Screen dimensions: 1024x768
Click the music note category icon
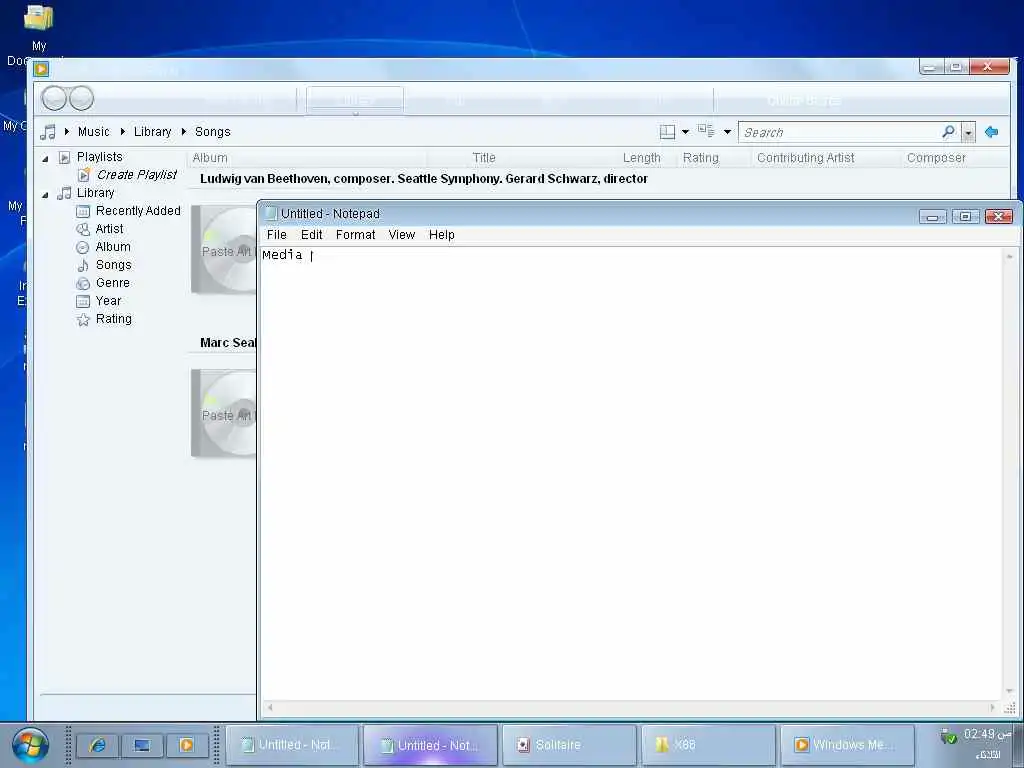[48, 132]
